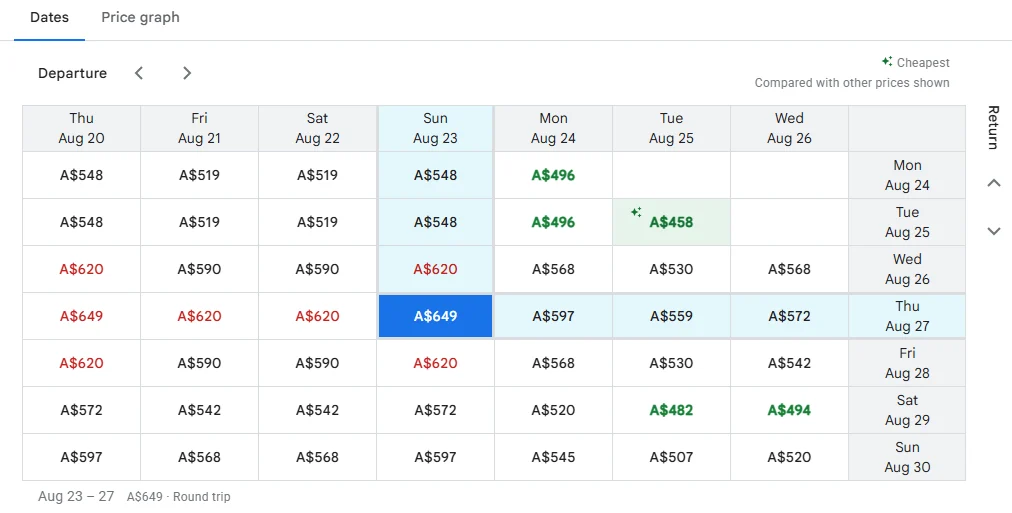
Task: Select A$519 departing Aug 22, returning Aug 25
Action: tap(318, 222)
